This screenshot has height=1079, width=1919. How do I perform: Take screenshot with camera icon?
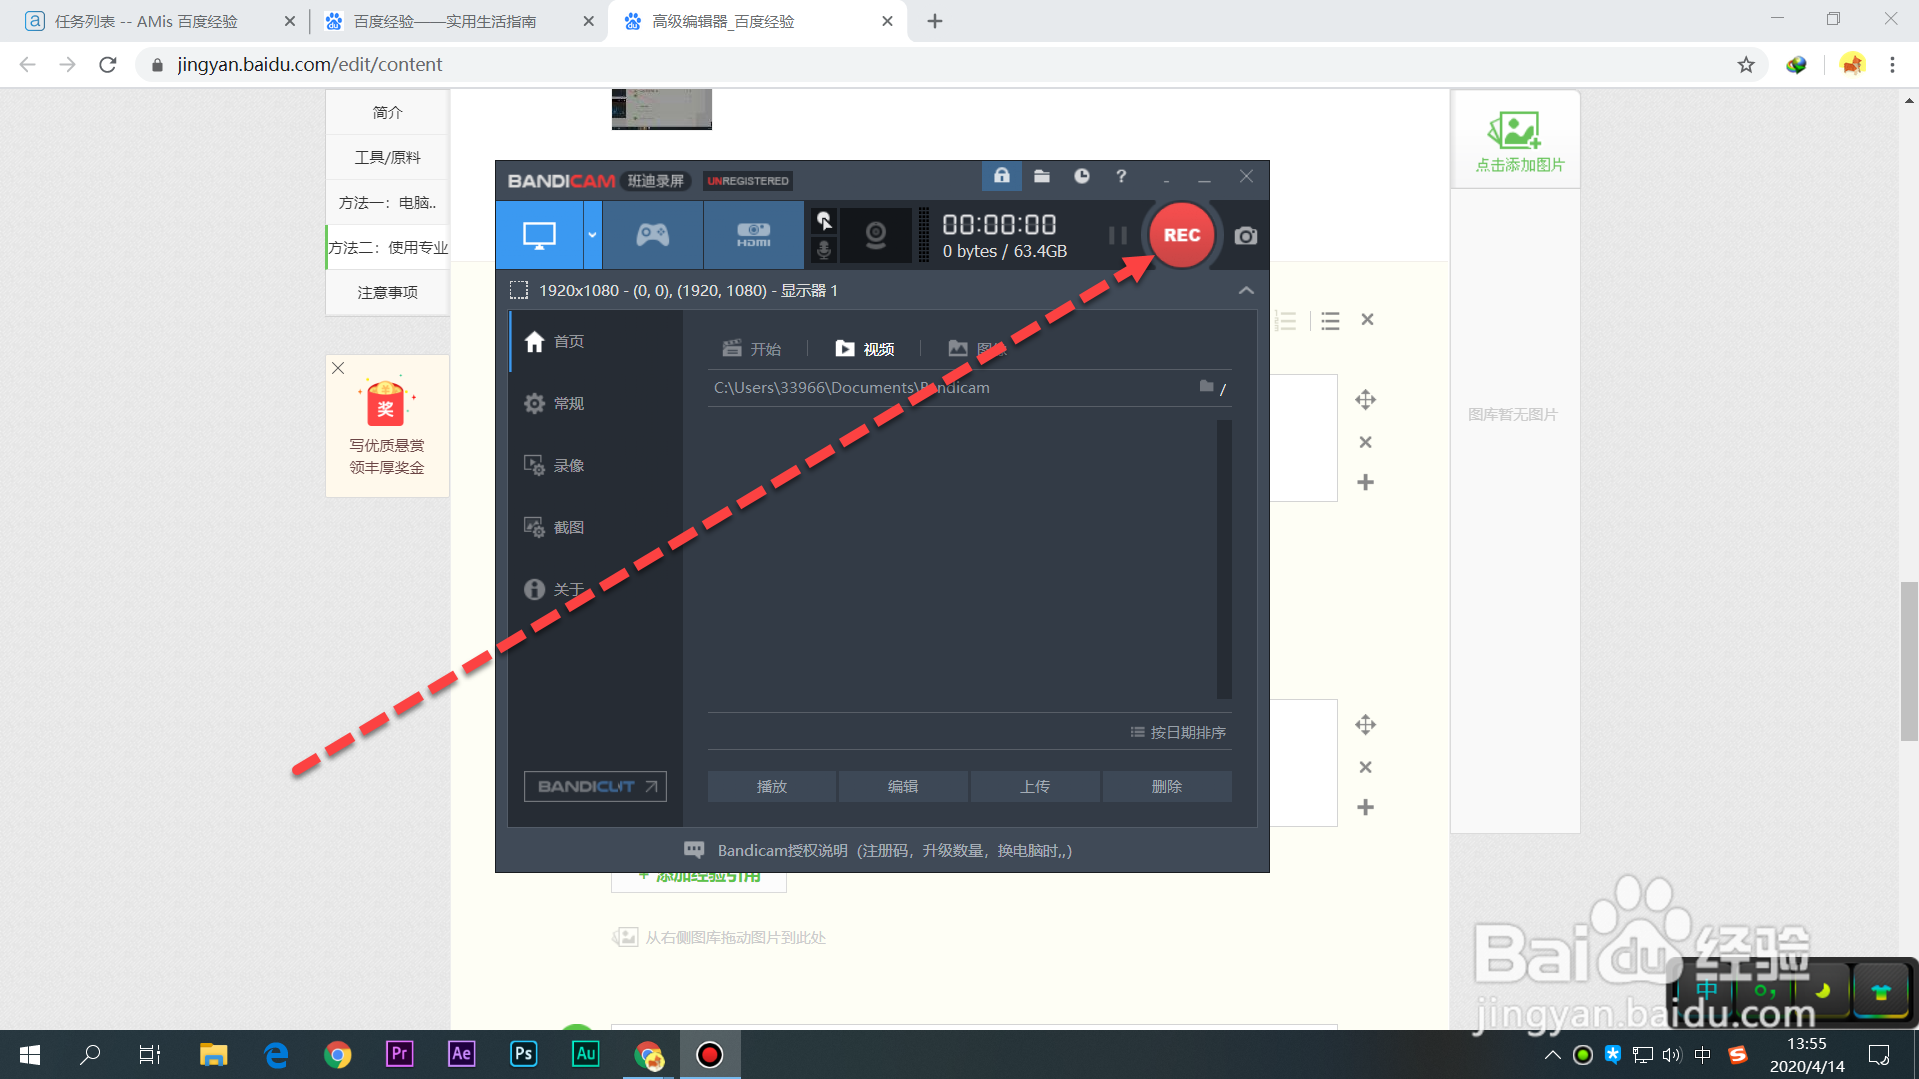click(x=1245, y=235)
